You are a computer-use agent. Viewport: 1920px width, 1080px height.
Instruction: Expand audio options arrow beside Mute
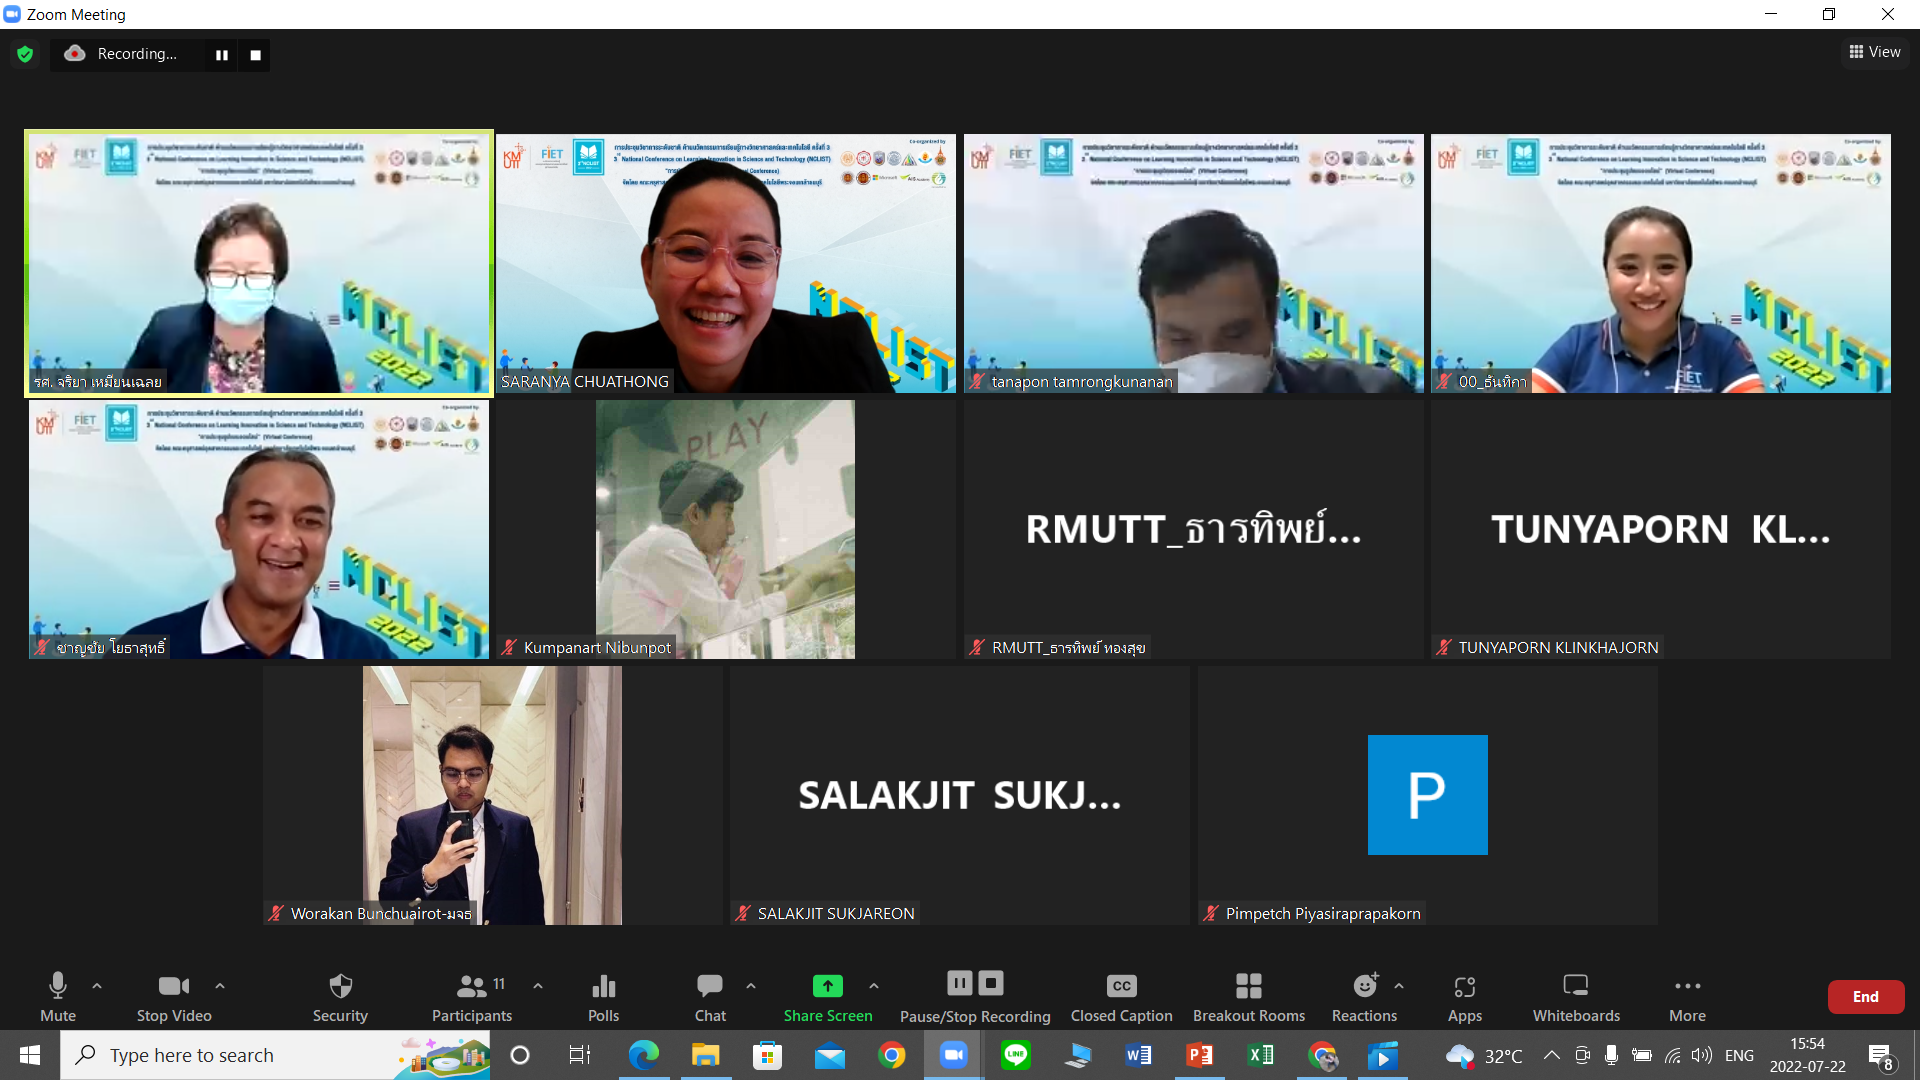tap(97, 986)
